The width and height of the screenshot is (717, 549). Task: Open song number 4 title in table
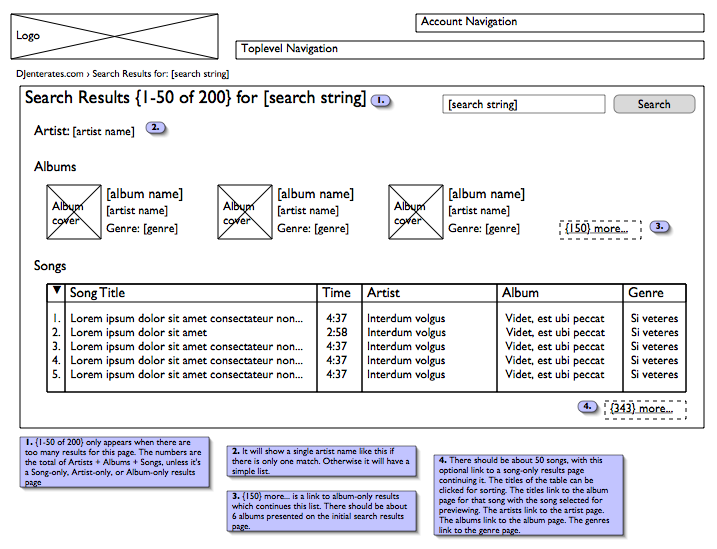click(187, 361)
